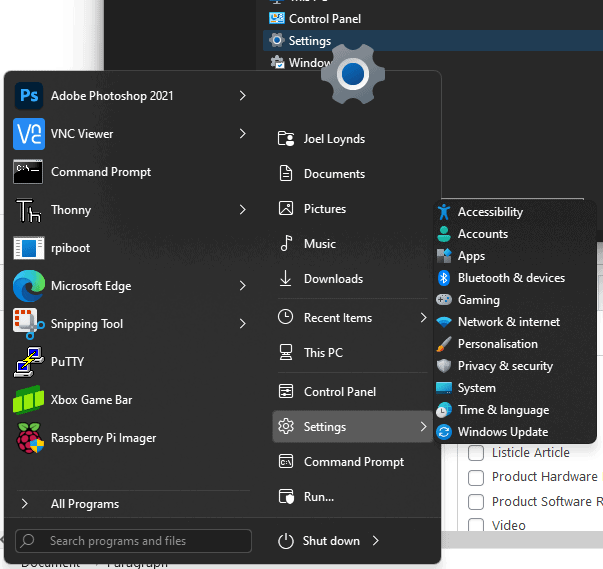Screen dimensions: 603x569
Task: Click Control Panel icon in start menu
Action: click(286, 392)
